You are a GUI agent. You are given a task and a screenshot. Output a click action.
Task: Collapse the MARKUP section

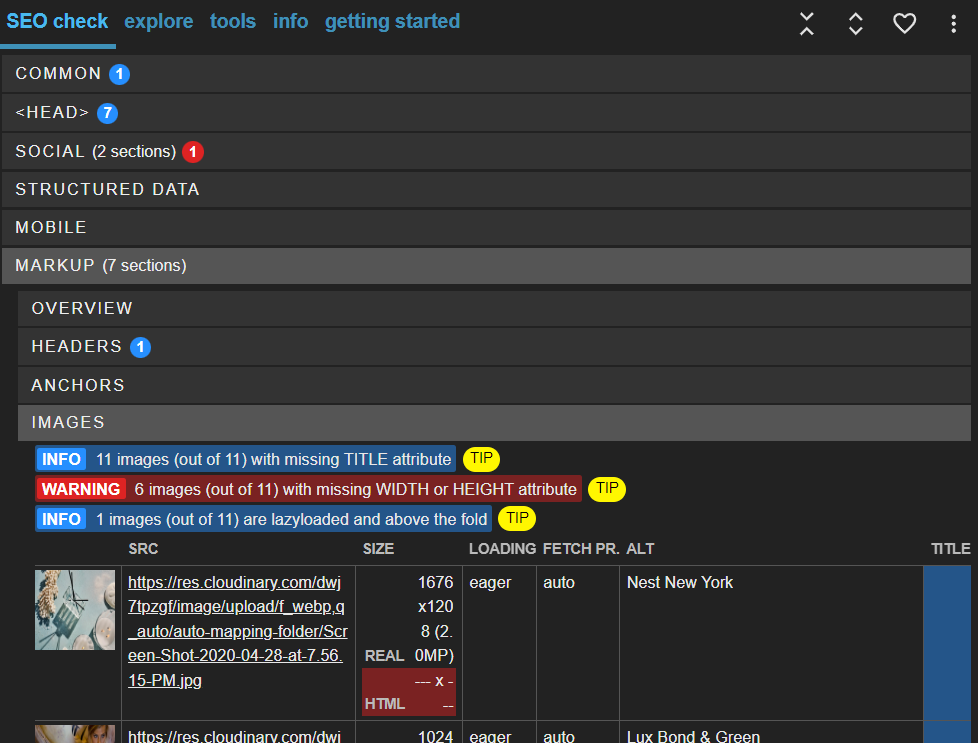tap(55, 266)
